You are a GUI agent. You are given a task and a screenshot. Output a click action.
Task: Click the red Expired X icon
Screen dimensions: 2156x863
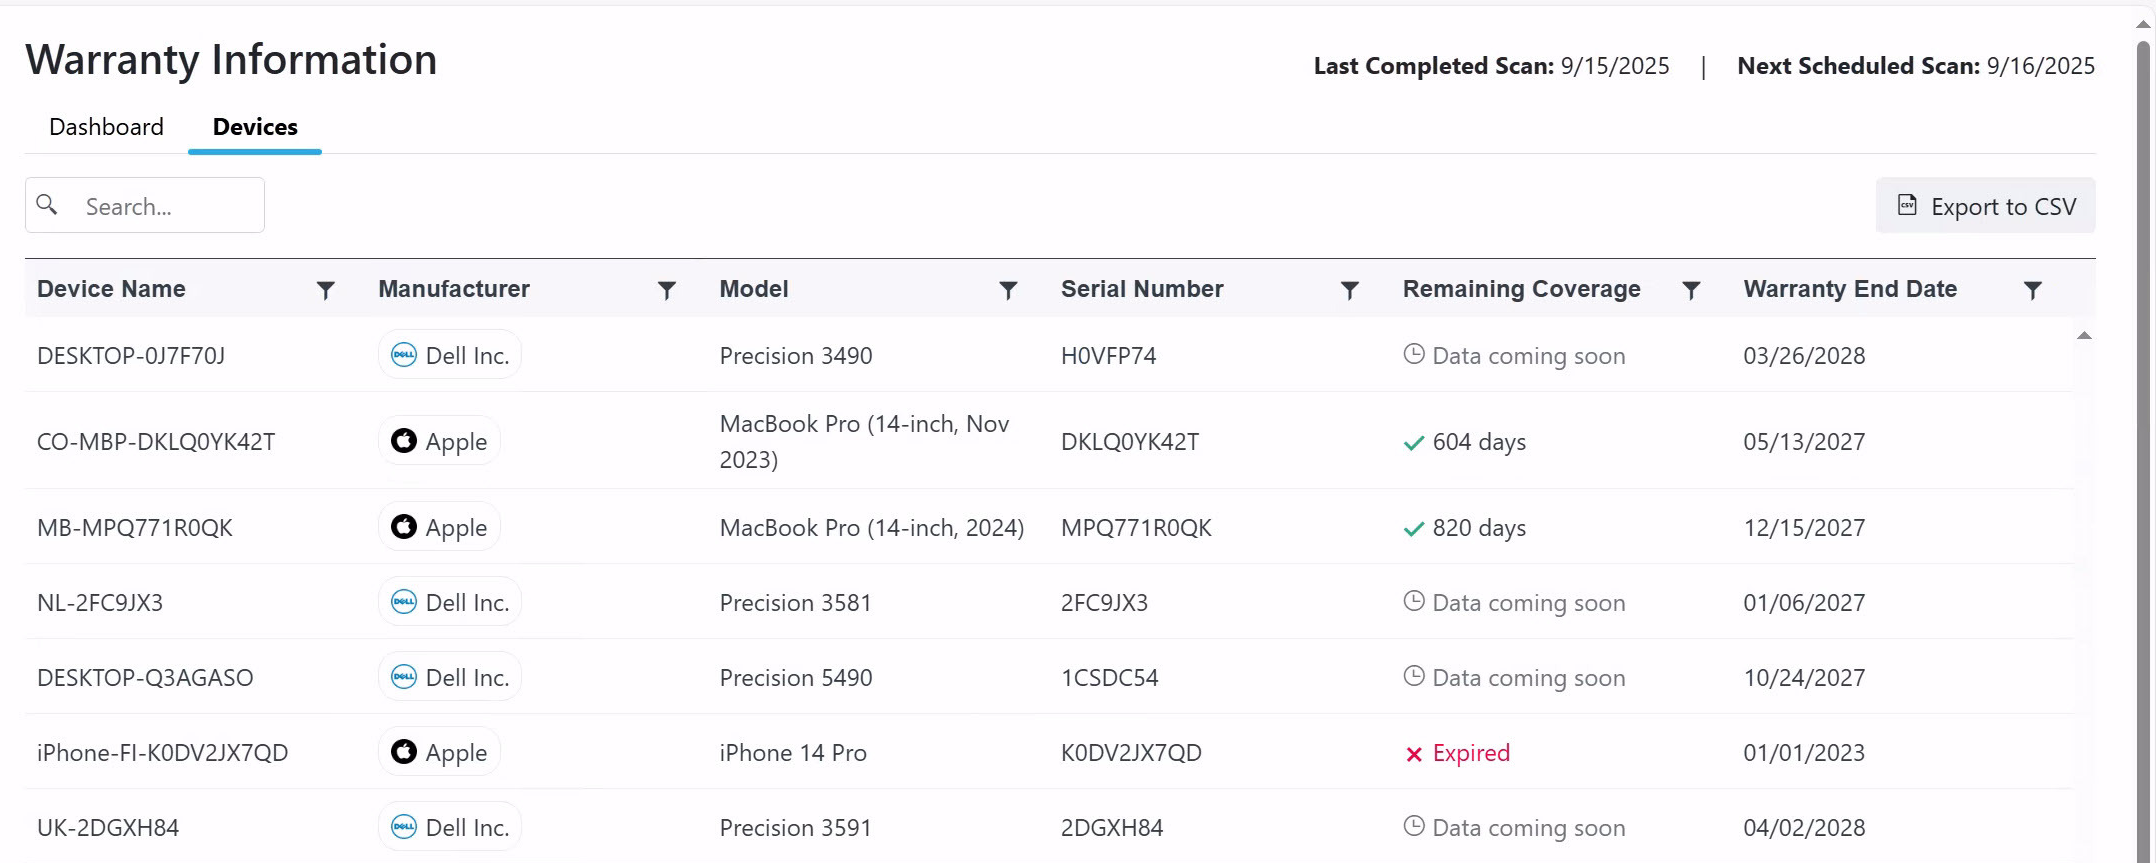(1413, 754)
